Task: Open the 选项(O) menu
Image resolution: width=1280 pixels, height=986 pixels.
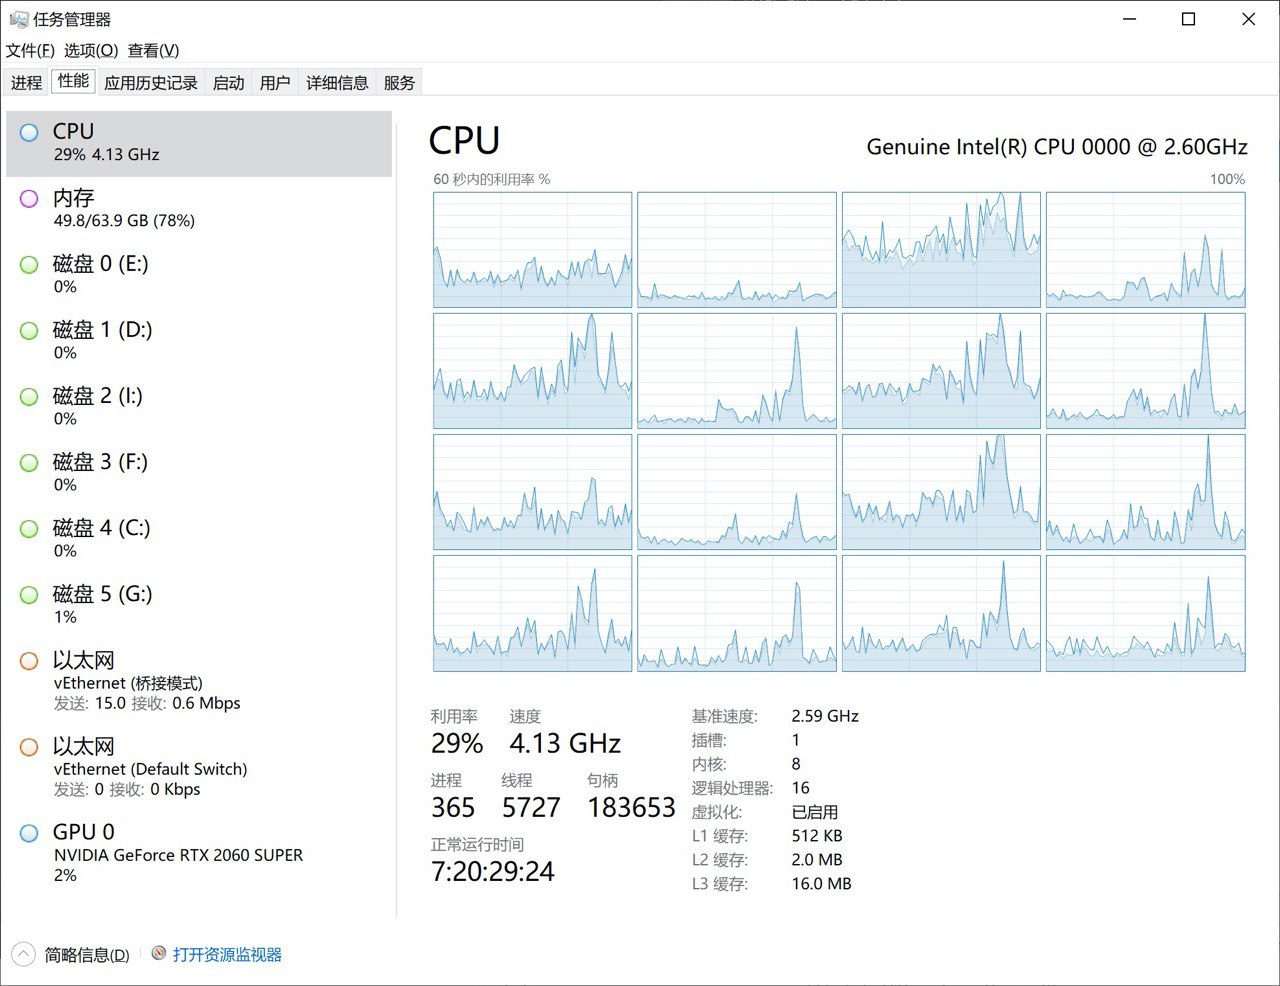Action: pyautogui.click(x=91, y=50)
